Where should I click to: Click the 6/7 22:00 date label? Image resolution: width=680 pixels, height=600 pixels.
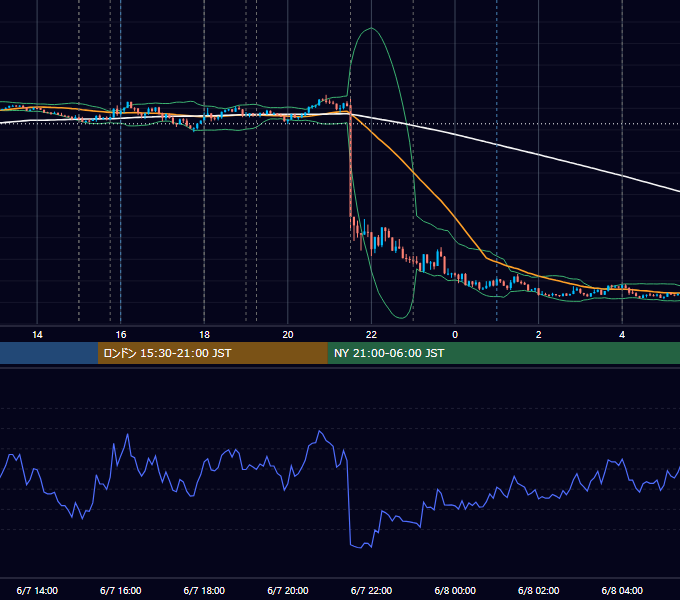pos(371,590)
